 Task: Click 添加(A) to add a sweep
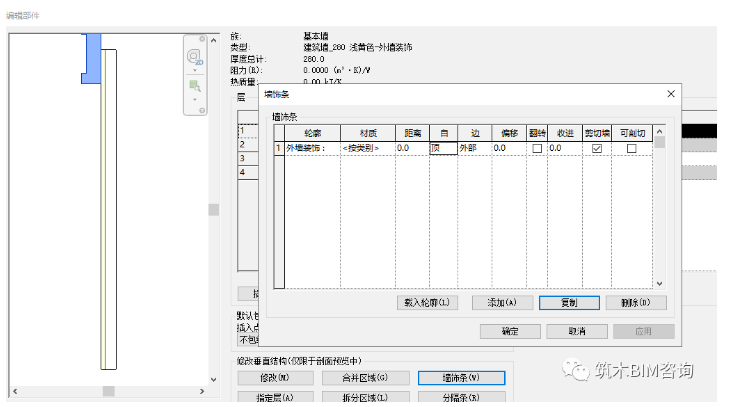click(x=502, y=303)
